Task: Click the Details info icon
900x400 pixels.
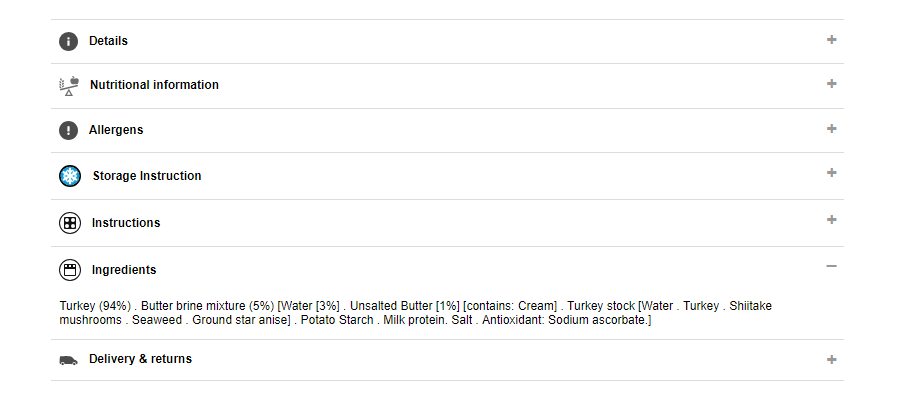Action: pos(68,41)
